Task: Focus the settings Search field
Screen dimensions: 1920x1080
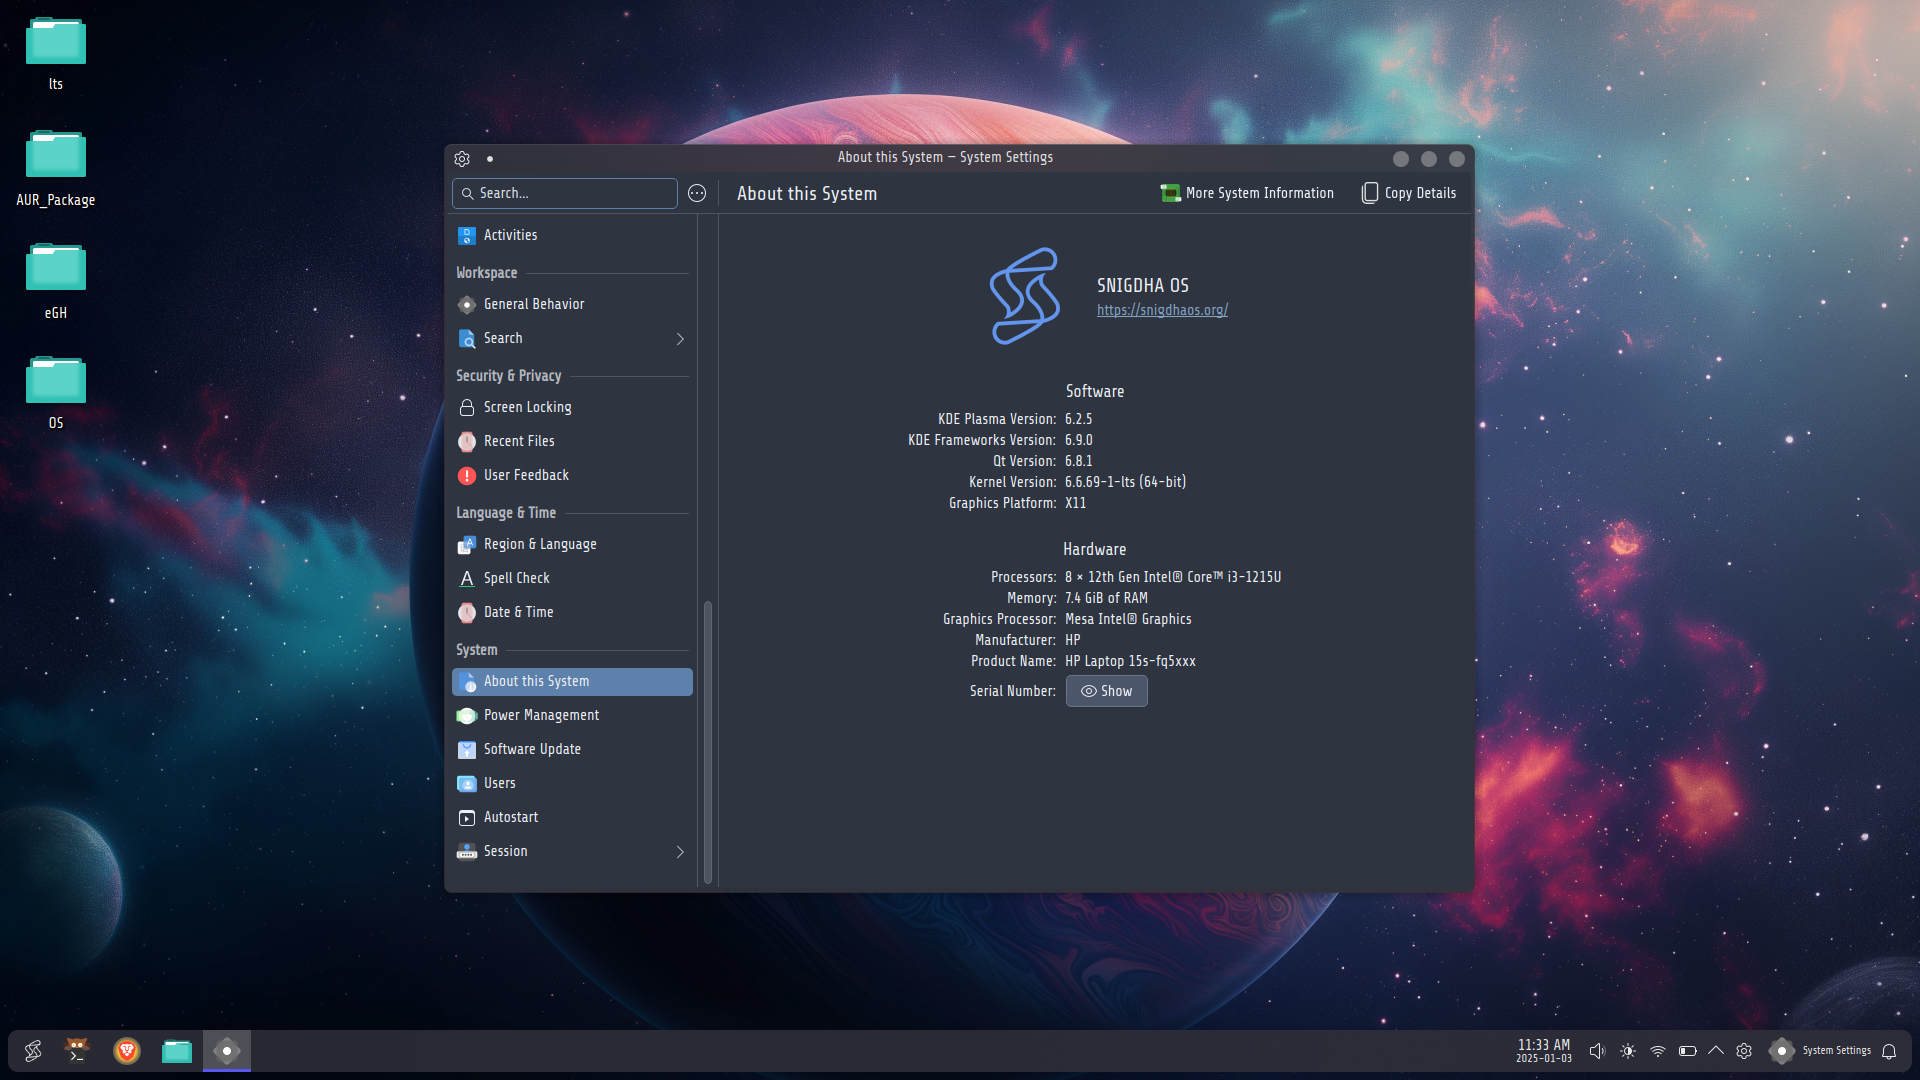Action: [565, 193]
